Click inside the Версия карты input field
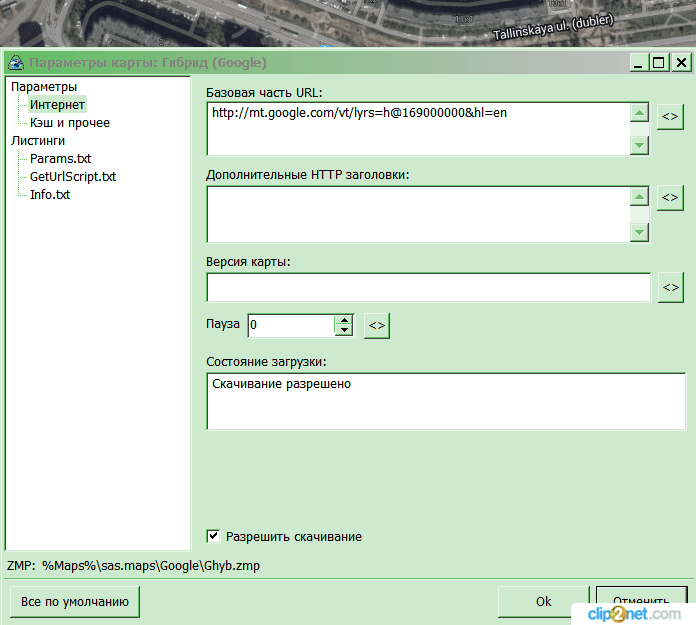696x625 pixels. [x=428, y=288]
